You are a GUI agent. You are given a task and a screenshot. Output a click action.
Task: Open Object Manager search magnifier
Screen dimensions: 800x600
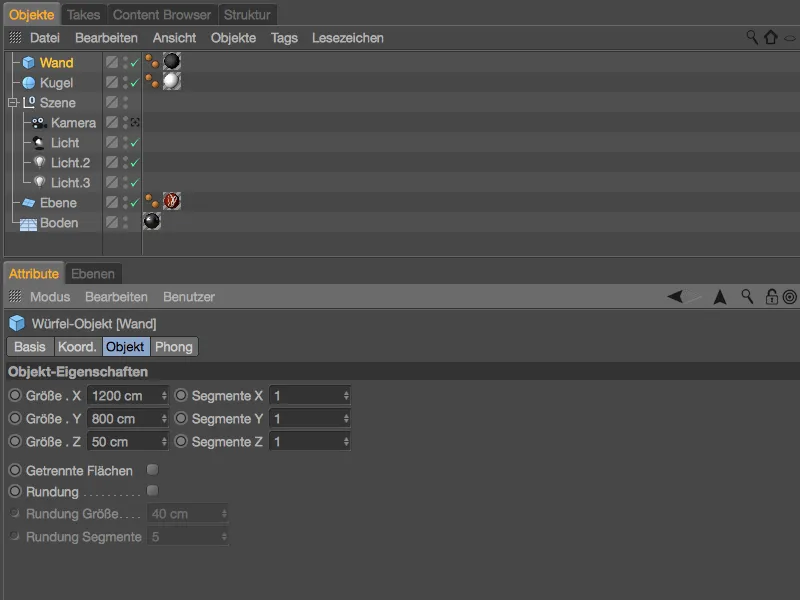pos(752,37)
